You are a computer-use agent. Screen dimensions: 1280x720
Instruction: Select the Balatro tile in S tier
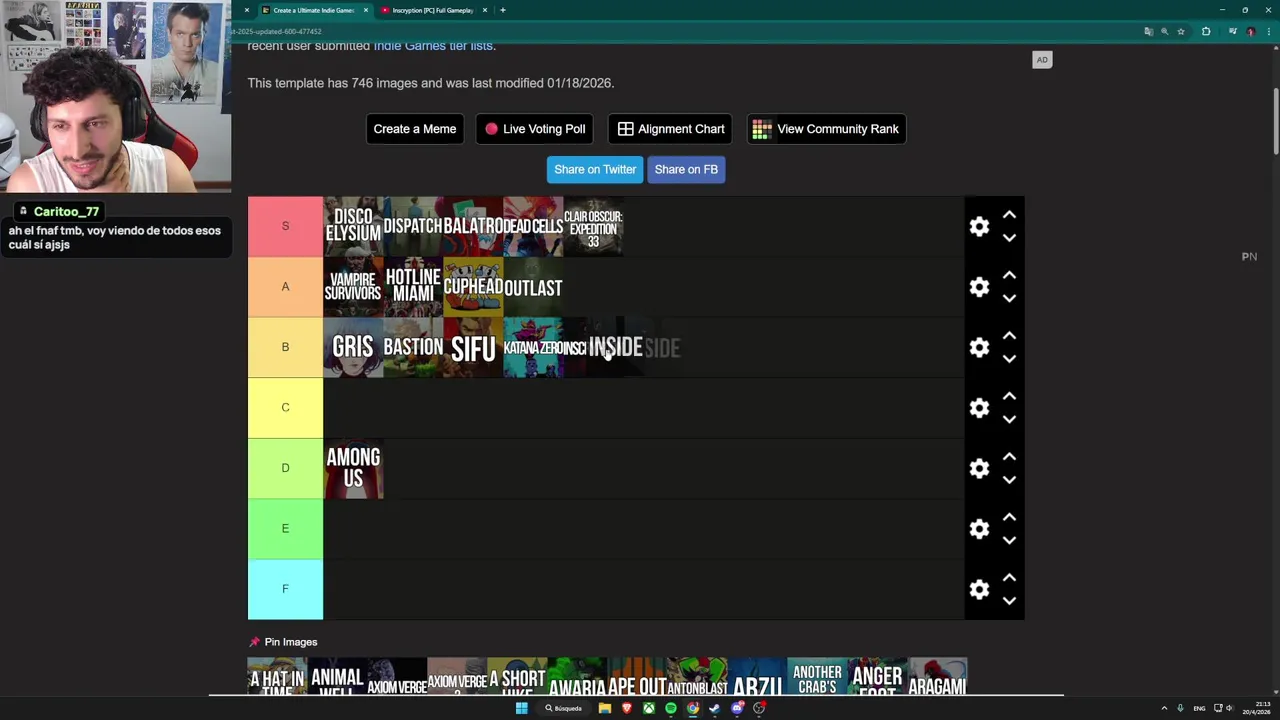click(473, 226)
